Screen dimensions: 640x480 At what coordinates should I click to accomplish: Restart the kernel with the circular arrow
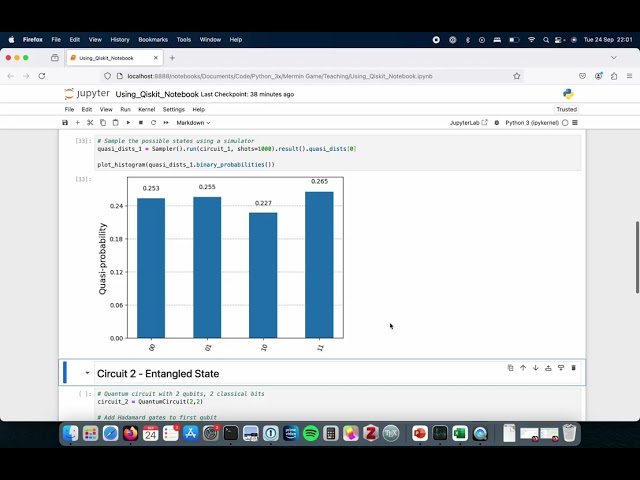(x=153, y=122)
